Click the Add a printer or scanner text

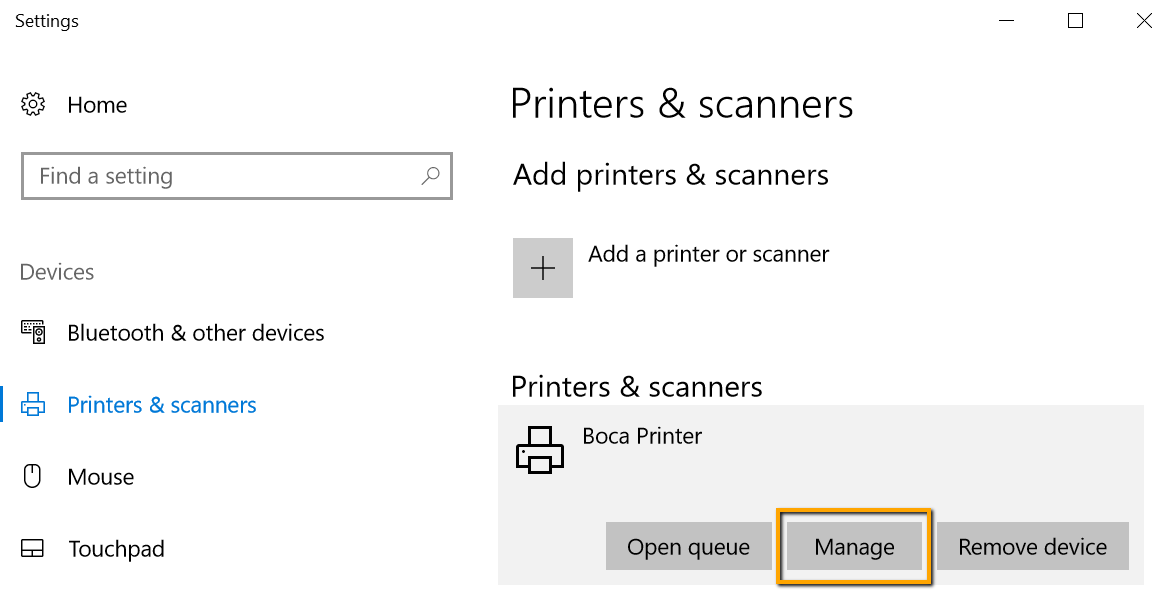pos(708,254)
